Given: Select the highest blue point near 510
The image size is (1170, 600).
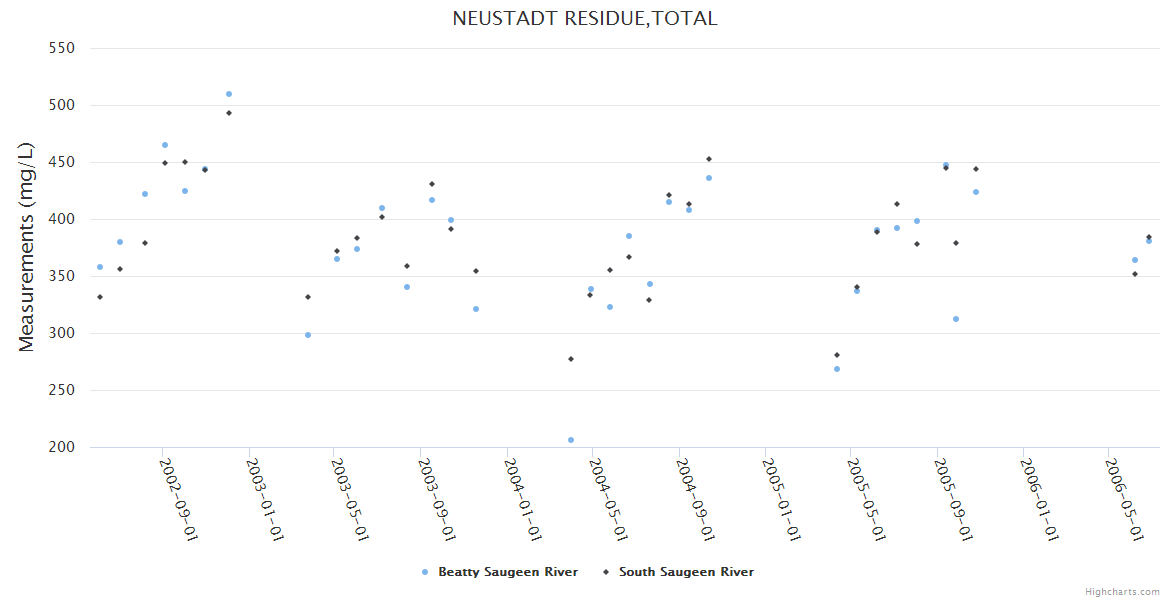Looking at the screenshot, I should click(229, 94).
